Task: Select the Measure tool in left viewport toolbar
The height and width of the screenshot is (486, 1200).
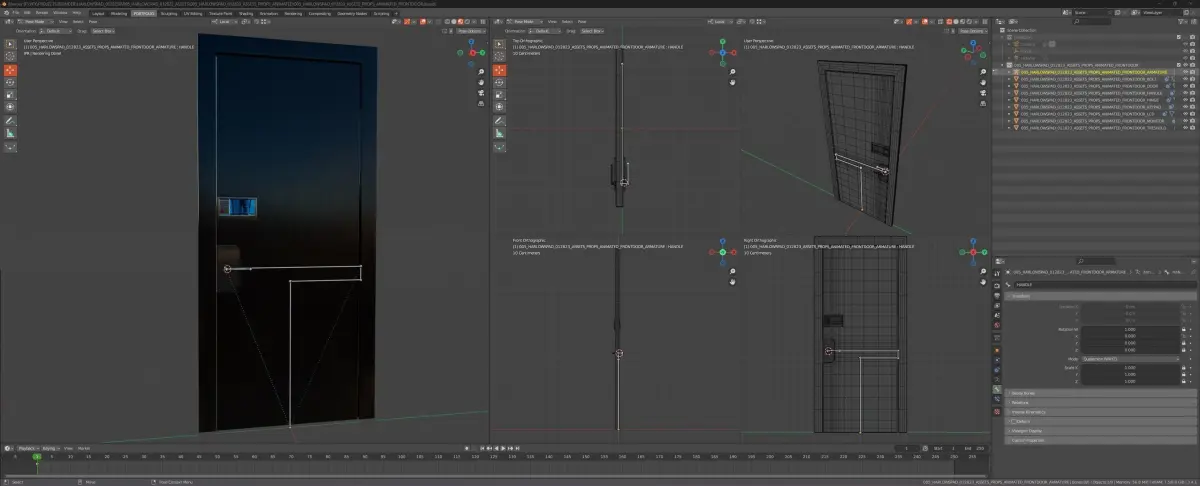Action: pos(11,133)
